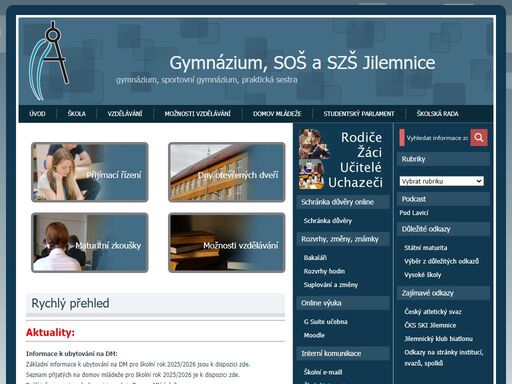Select DOMOV MLÁDEŽE in the navigation bar
512x384 pixels.
click(x=277, y=114)
